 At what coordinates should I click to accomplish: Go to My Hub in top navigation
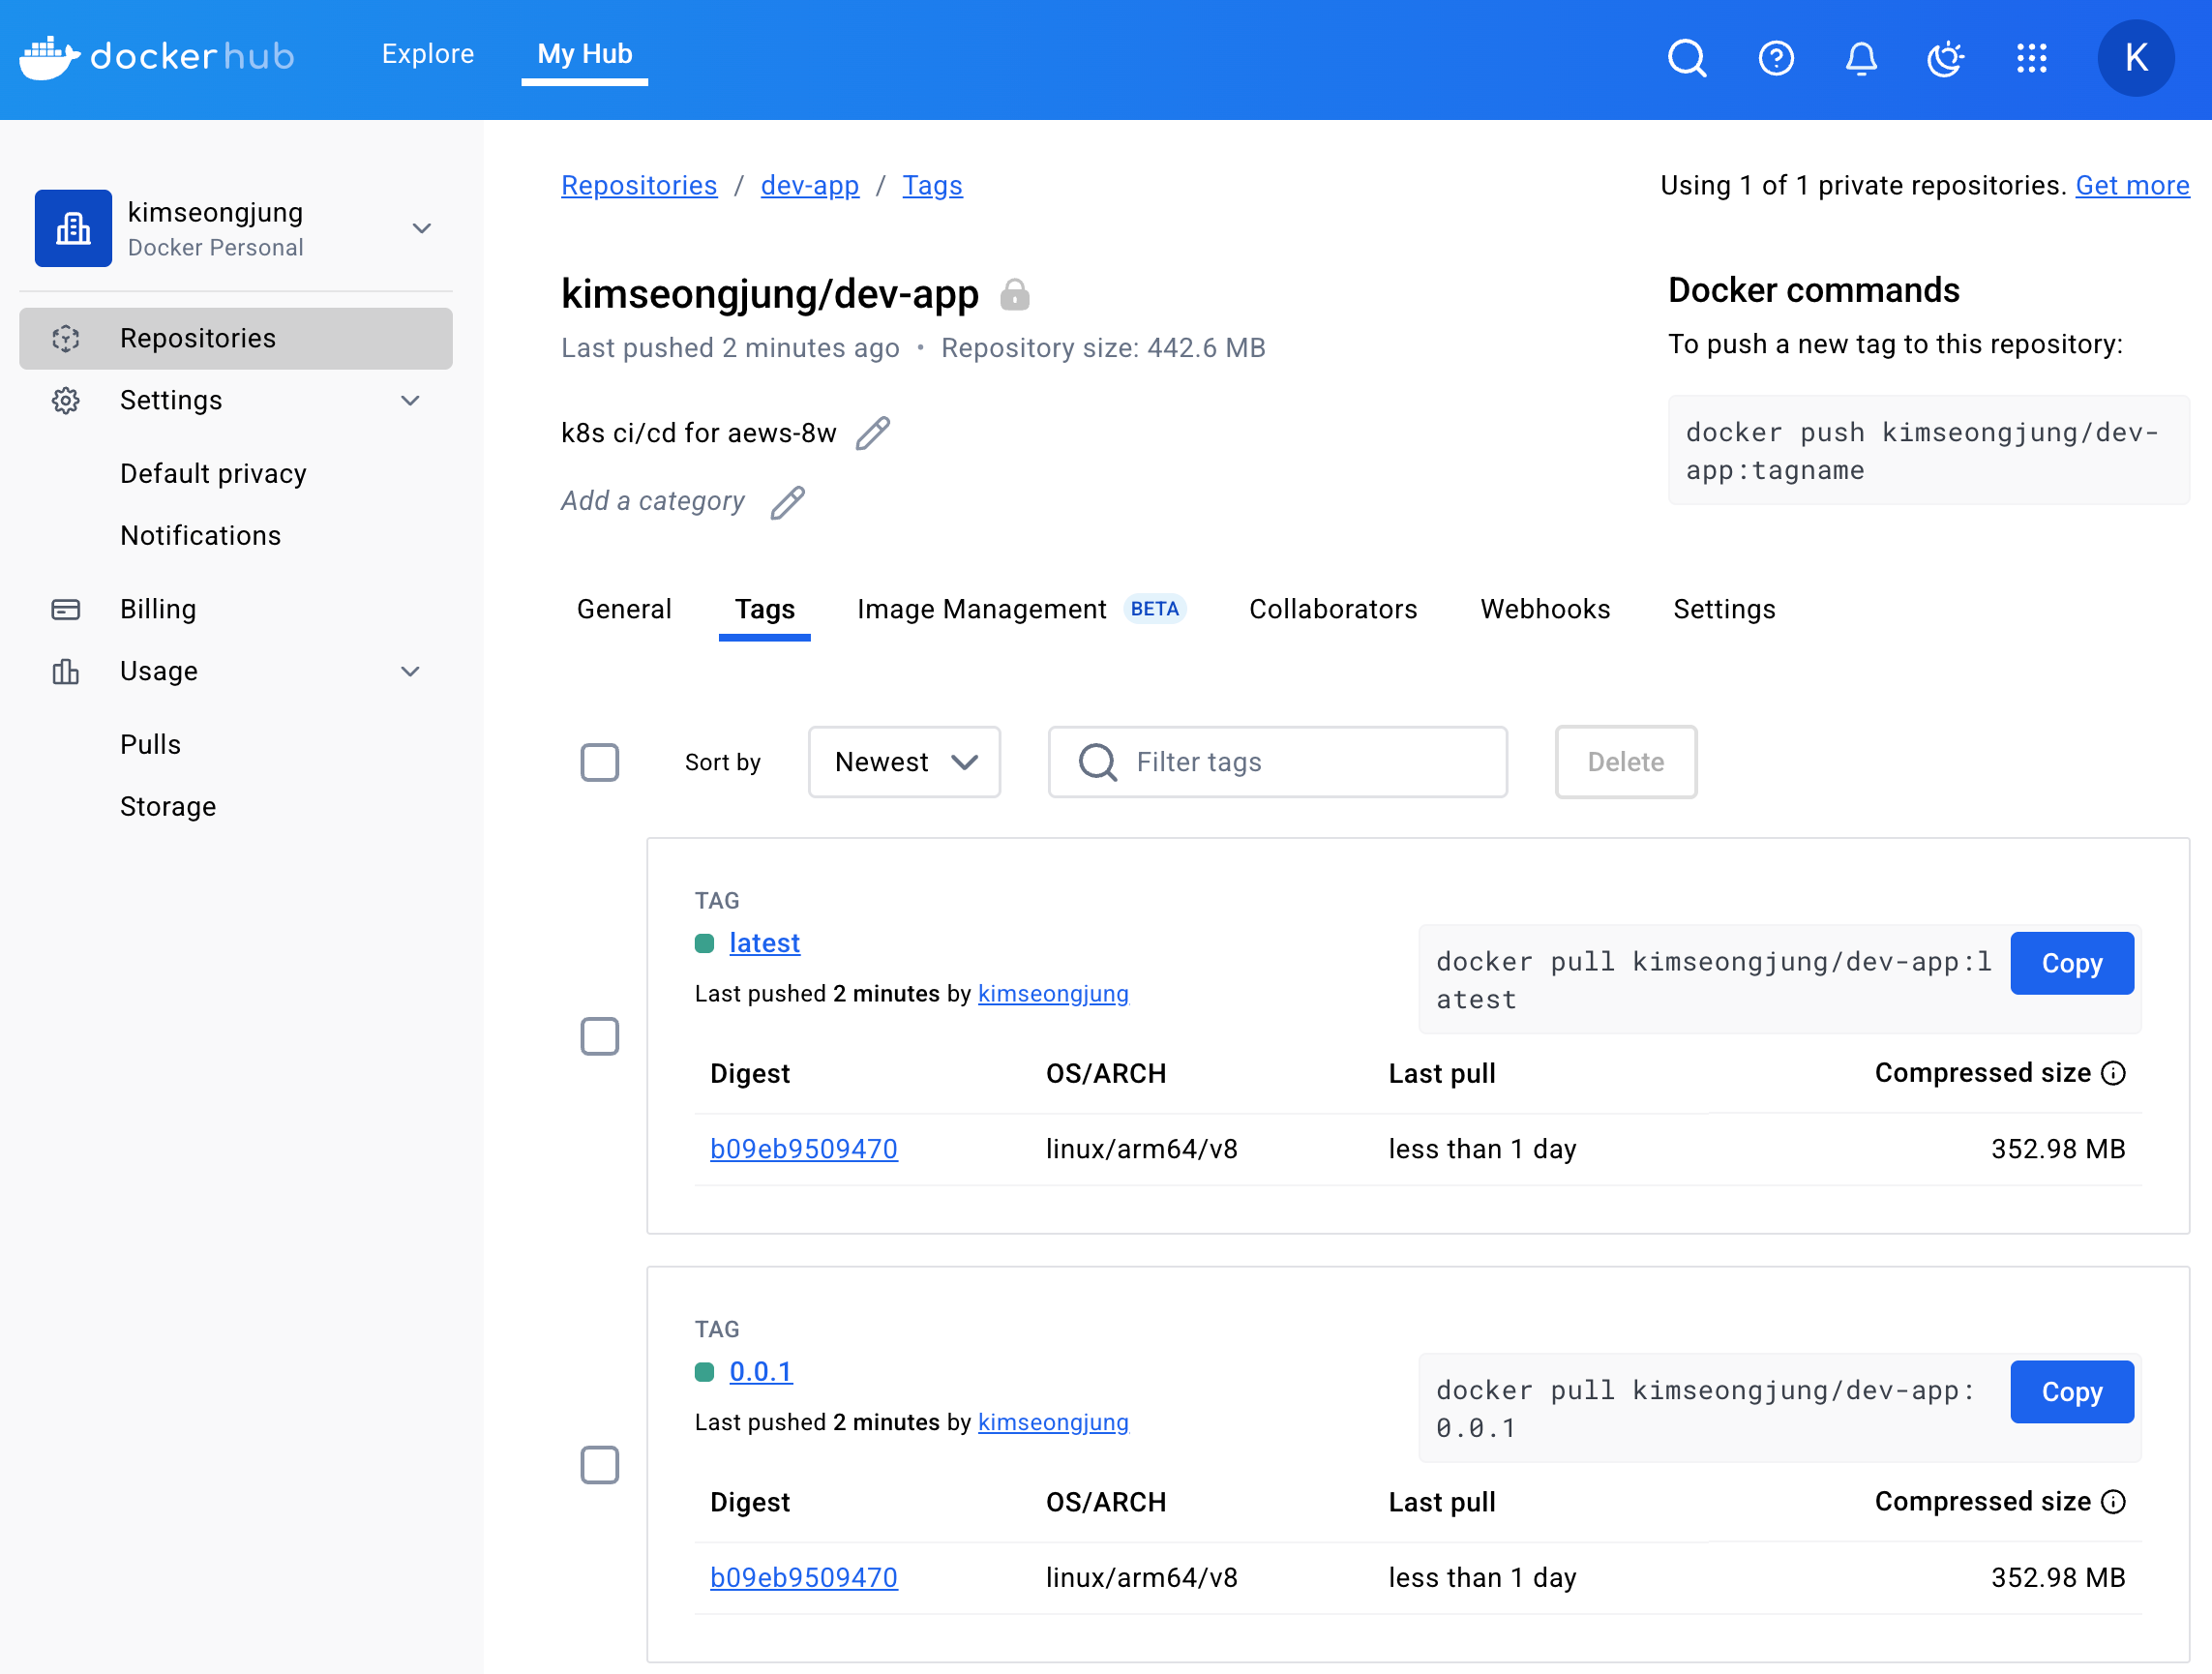click(585, 54)
